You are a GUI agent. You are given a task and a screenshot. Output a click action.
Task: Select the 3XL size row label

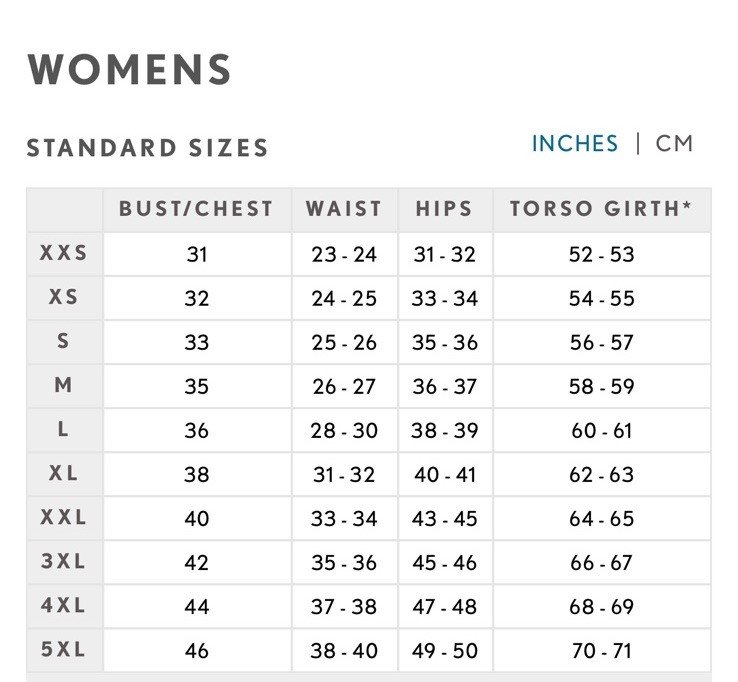click(x=64, y=562)
